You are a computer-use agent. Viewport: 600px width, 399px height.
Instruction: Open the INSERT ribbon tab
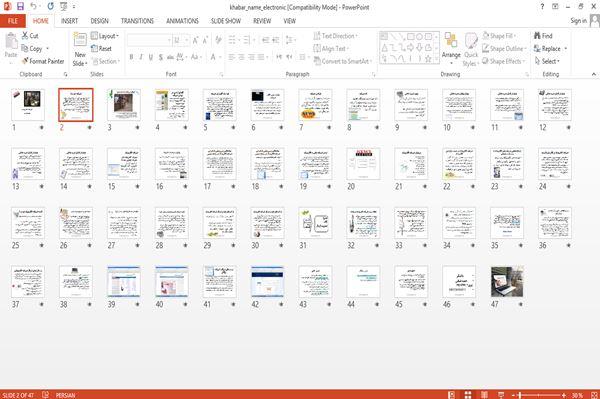[69, 21]
